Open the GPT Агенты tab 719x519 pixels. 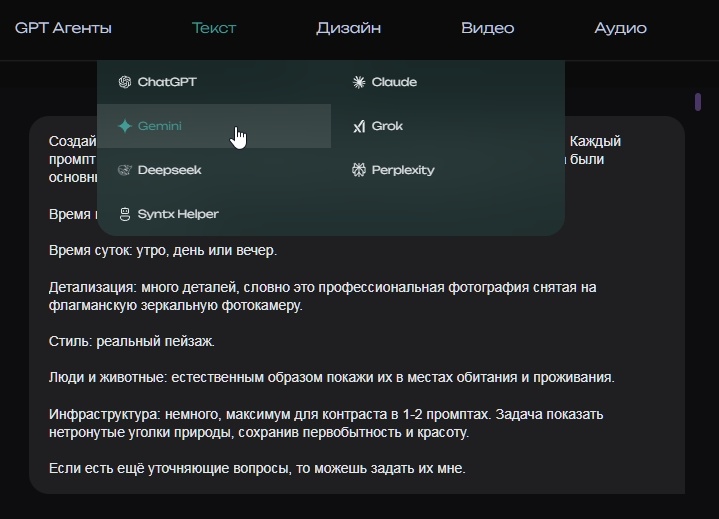[63, 28]
